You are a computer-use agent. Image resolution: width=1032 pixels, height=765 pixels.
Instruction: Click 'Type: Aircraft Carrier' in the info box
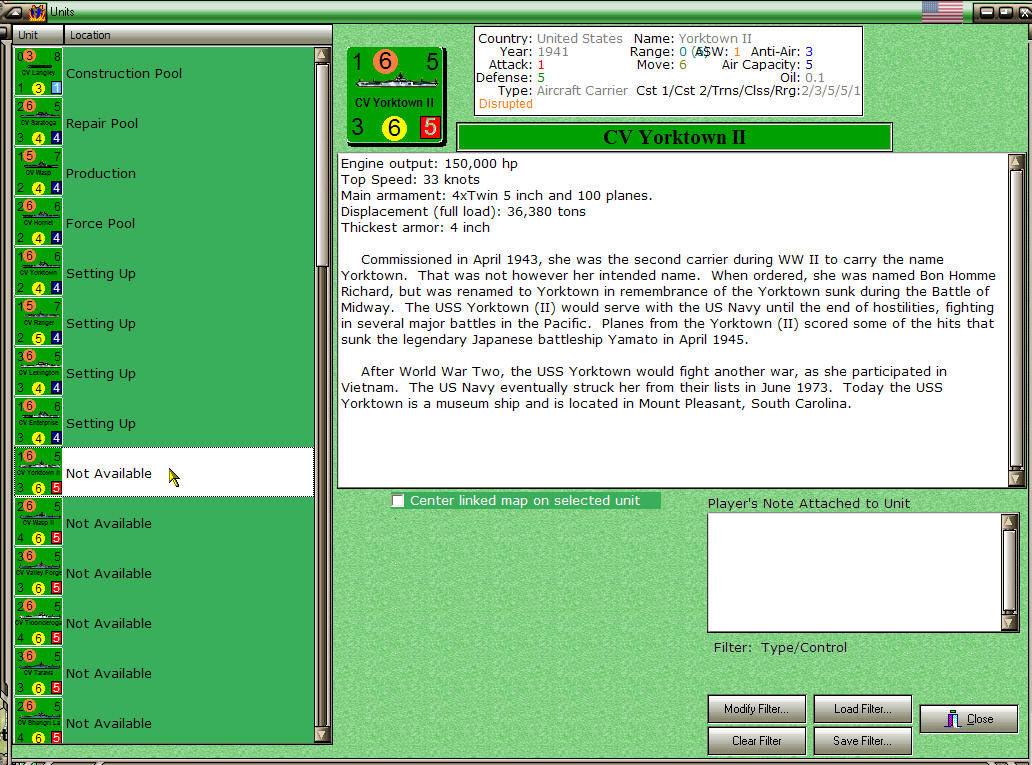[563, 91]
